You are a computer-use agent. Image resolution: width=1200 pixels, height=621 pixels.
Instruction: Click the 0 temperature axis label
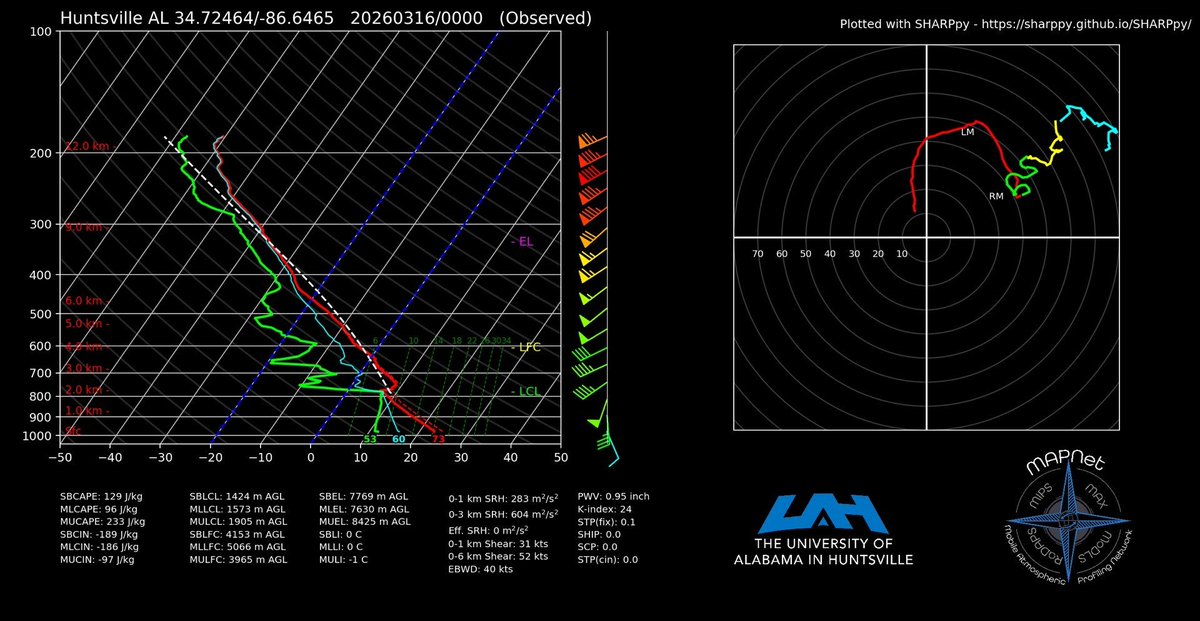point(311,459)
